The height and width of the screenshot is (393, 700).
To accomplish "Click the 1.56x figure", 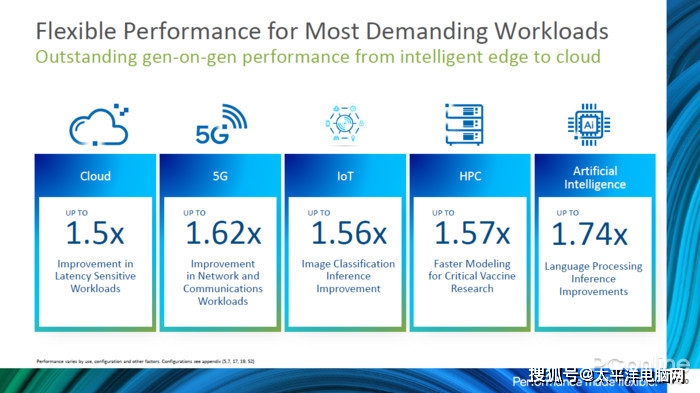I will coord(349,233).
